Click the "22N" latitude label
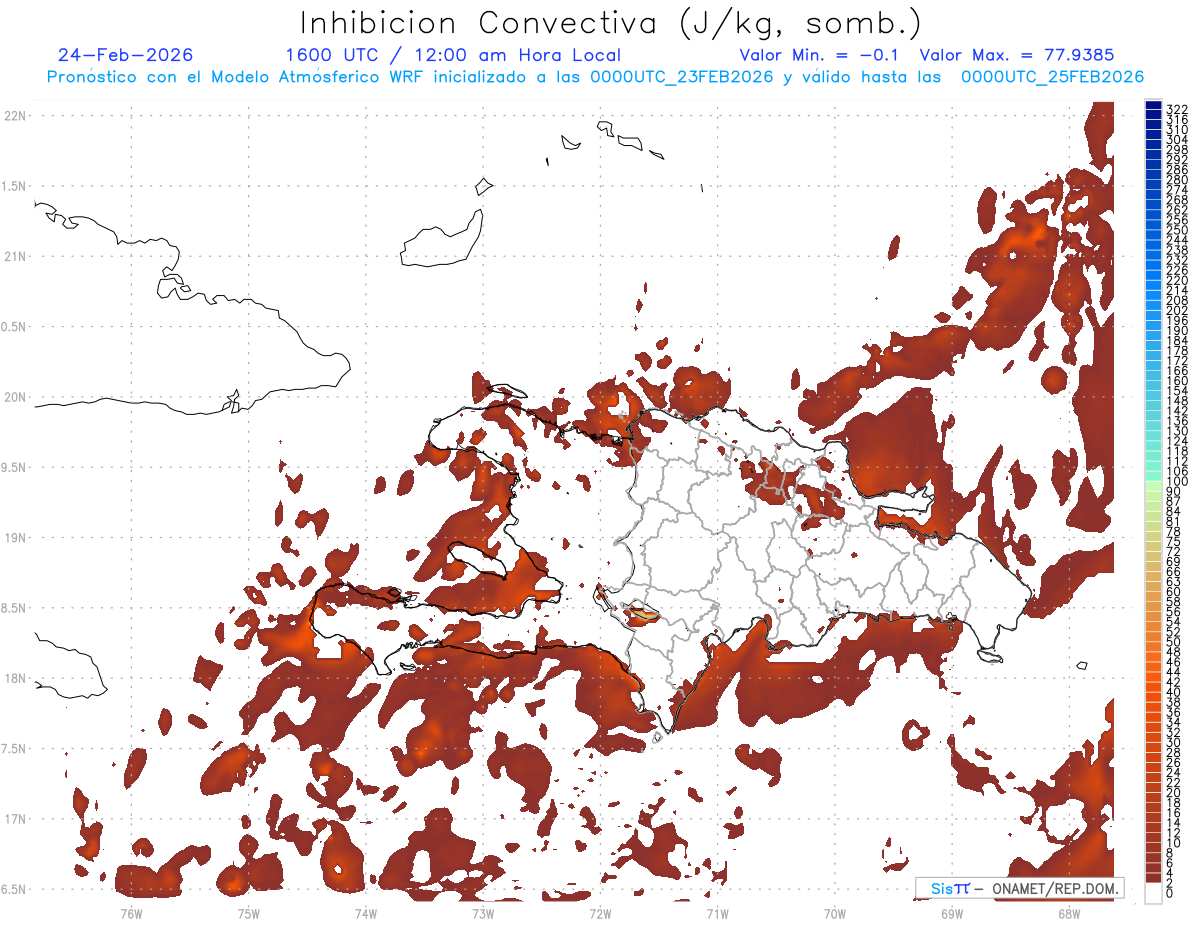1200x927 pixels. 16,116
